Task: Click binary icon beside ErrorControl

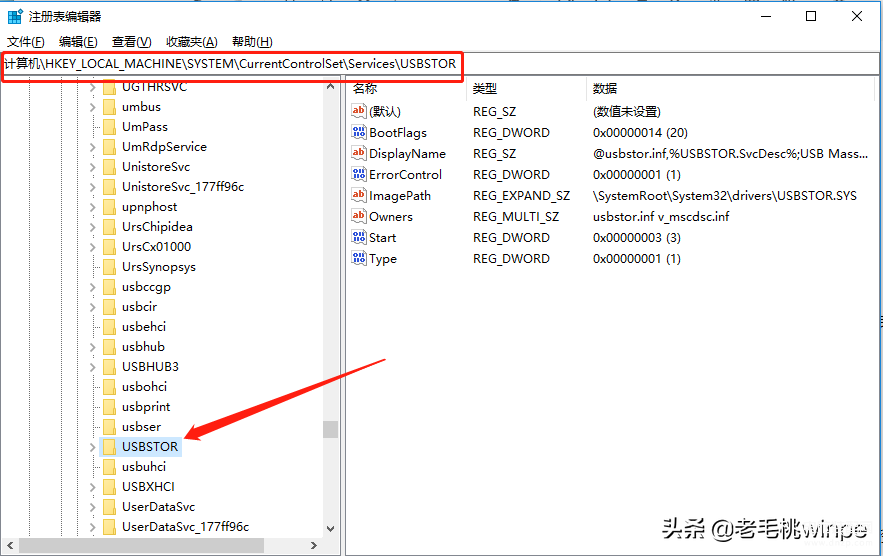Action: tap(359, 174)
